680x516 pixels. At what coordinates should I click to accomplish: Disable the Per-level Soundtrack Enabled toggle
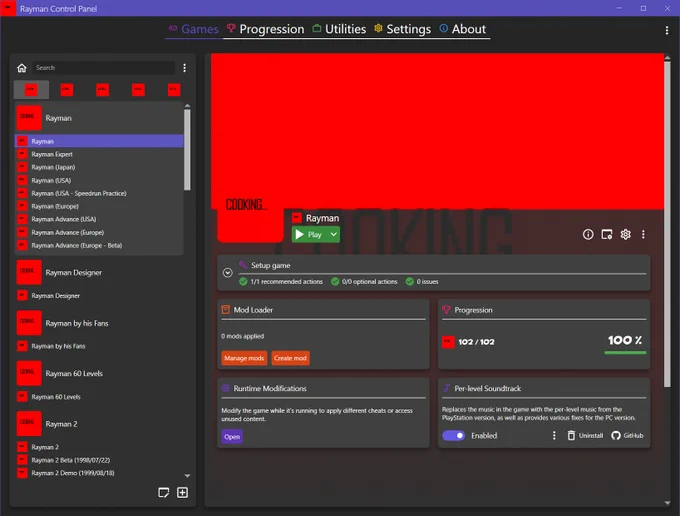point(454,435)
